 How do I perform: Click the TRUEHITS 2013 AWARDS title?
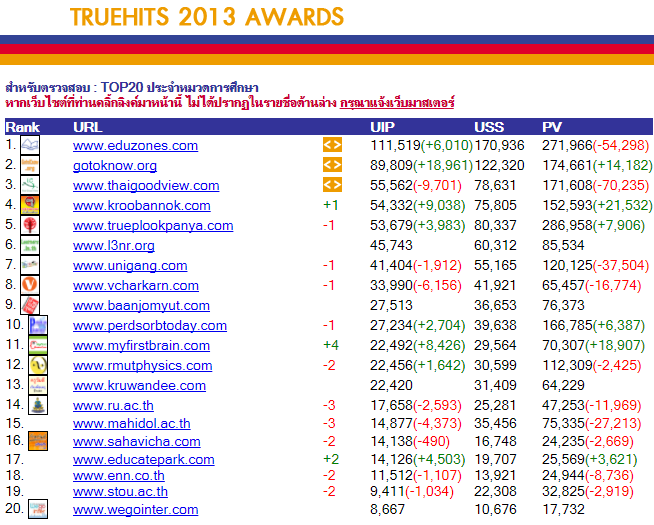207,17
